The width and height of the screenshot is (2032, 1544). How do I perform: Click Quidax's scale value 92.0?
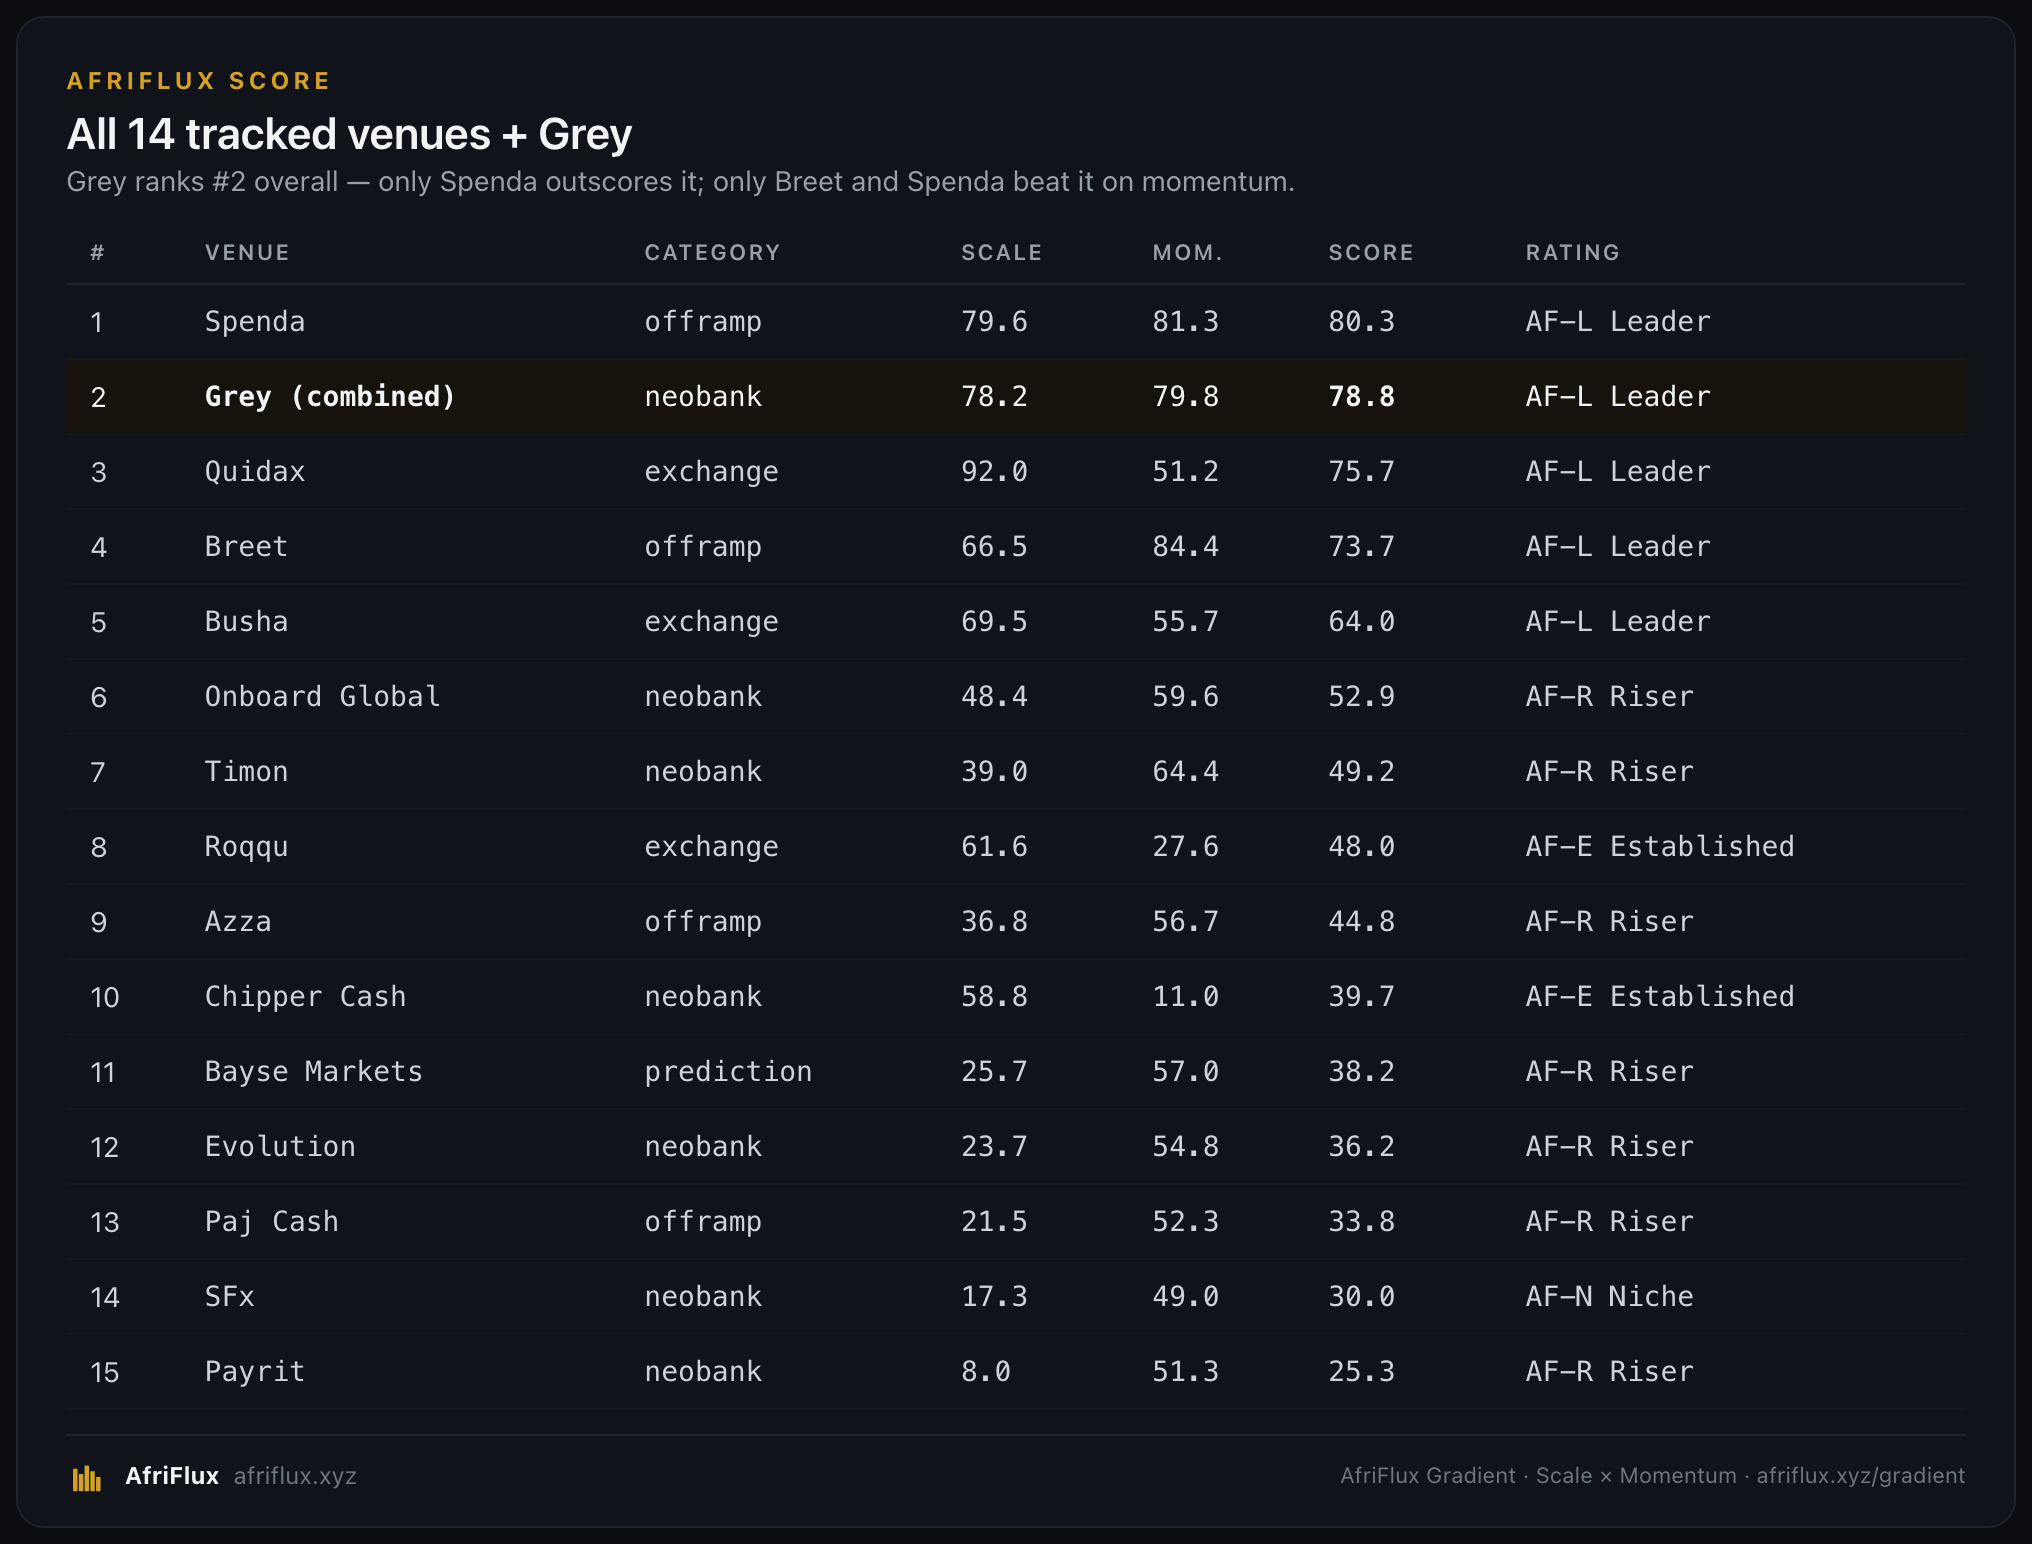pos(994,472)
